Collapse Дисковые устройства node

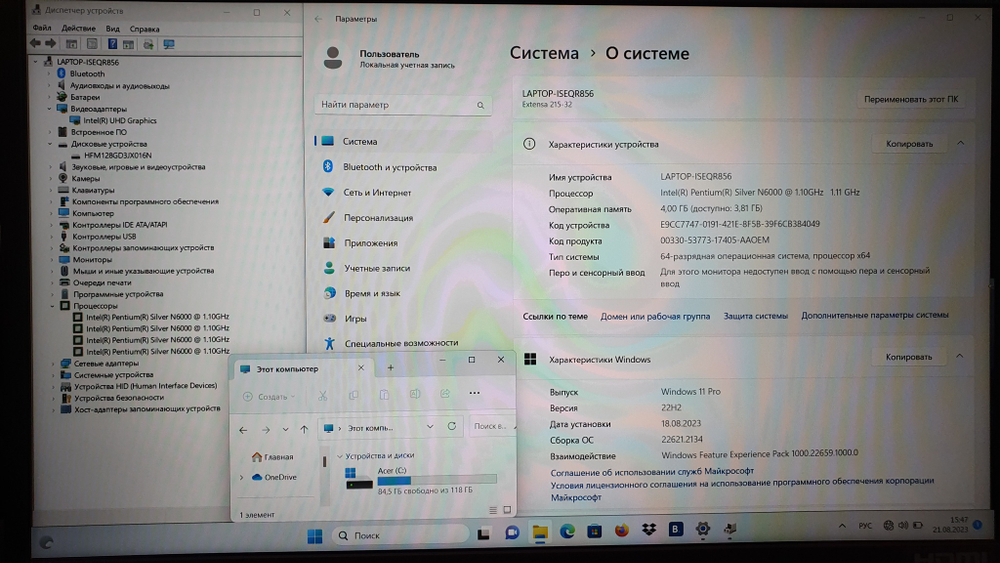click(x=50, y=144)
